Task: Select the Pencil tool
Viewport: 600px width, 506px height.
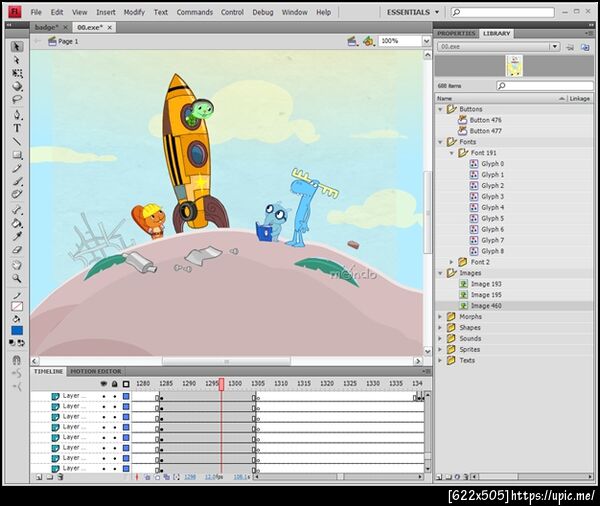Action: [16, 168]
